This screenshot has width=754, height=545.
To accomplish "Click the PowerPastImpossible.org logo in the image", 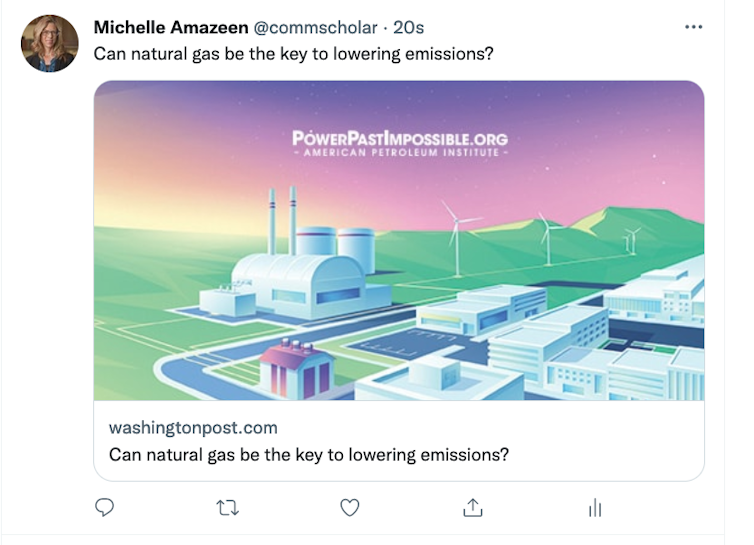I will pos(400,138).
